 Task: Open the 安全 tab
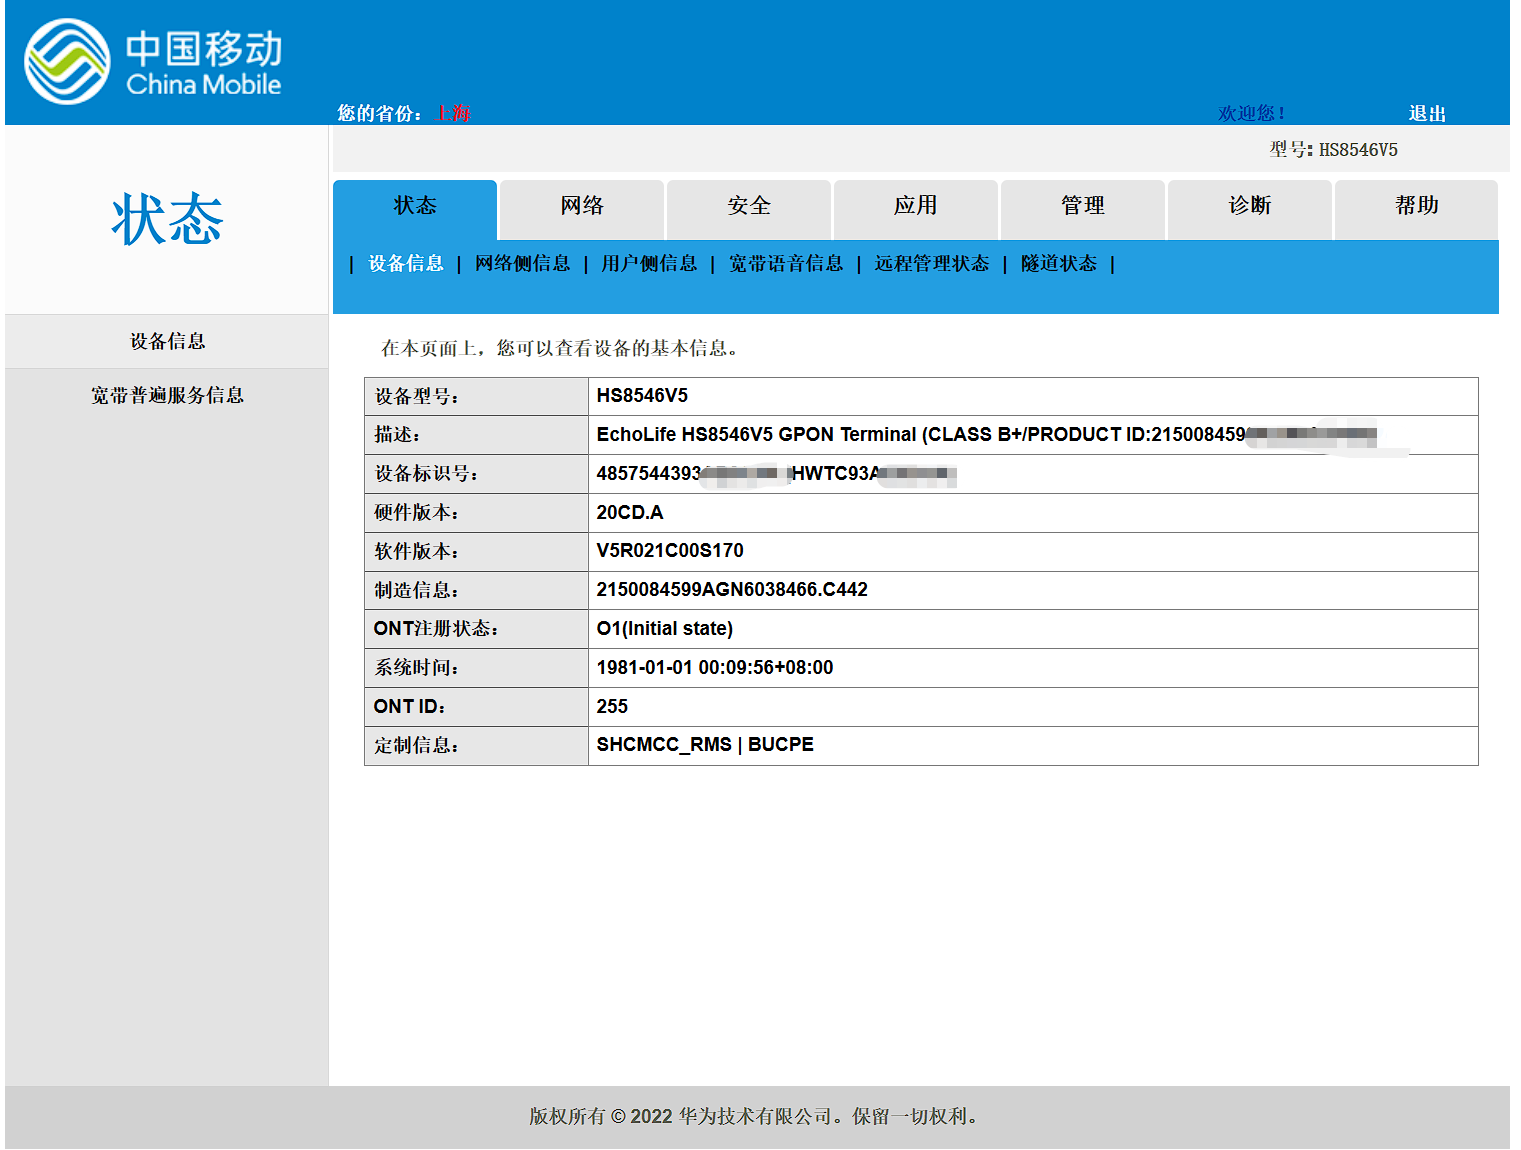click(x=749, y=206)
